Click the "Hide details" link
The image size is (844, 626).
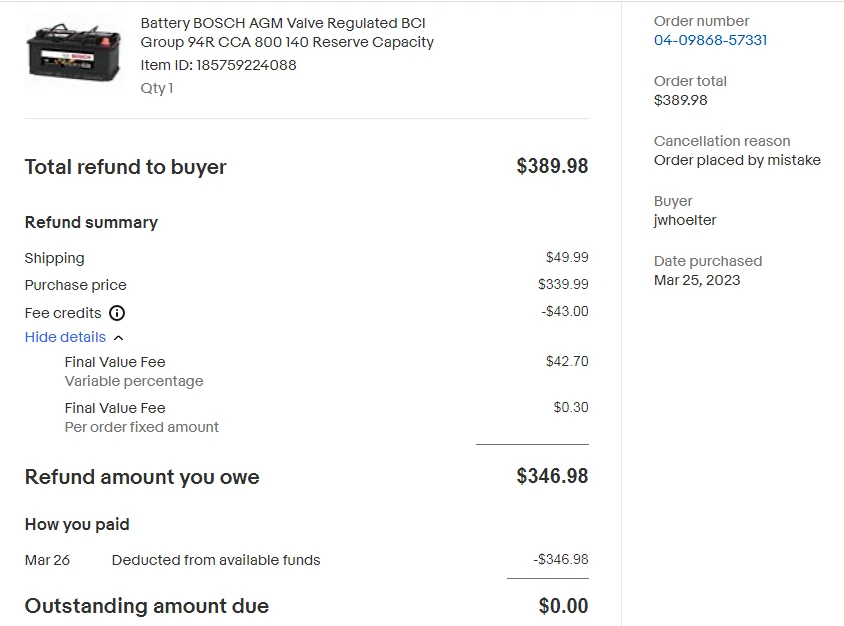65,337
